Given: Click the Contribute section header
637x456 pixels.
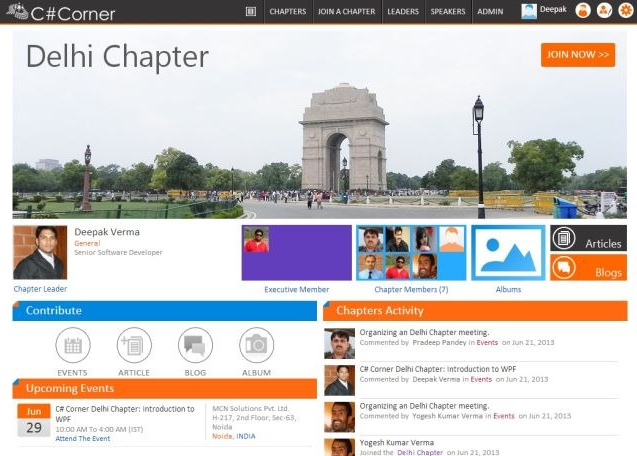Looking at the screenshot, I should [165, 311].
